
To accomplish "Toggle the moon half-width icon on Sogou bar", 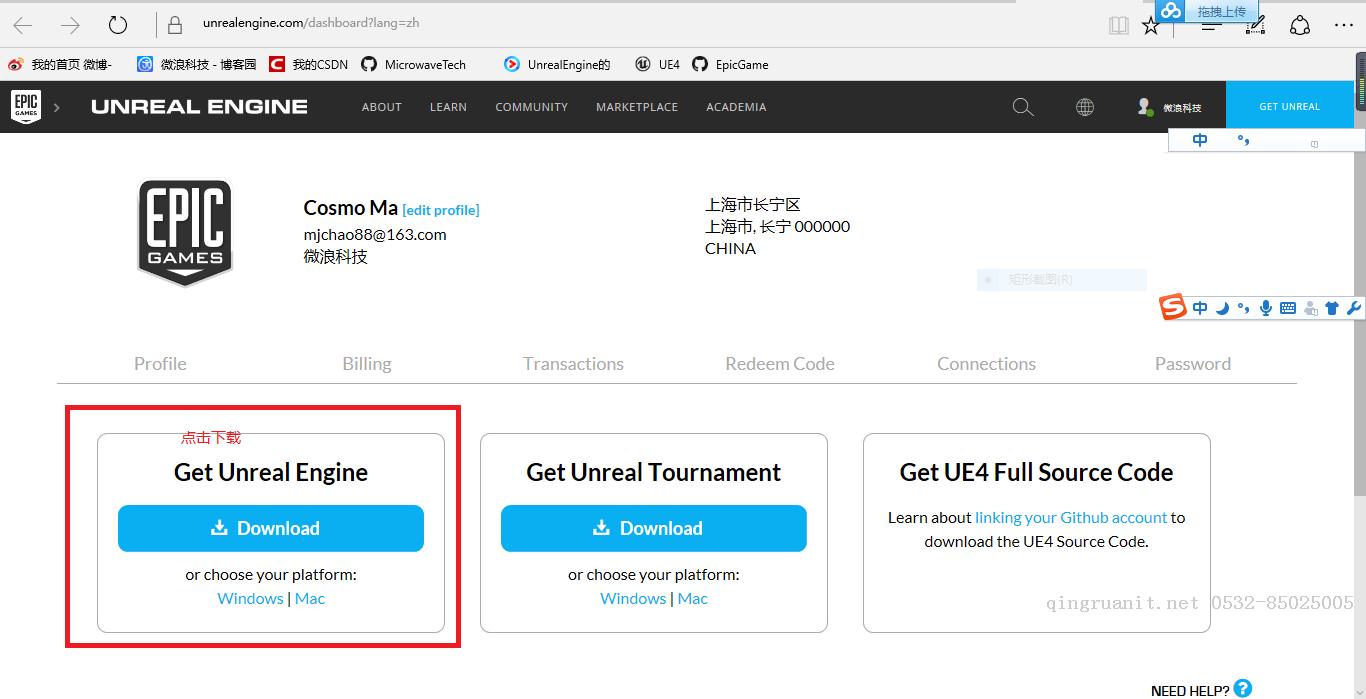I will tap(1222, 308).
